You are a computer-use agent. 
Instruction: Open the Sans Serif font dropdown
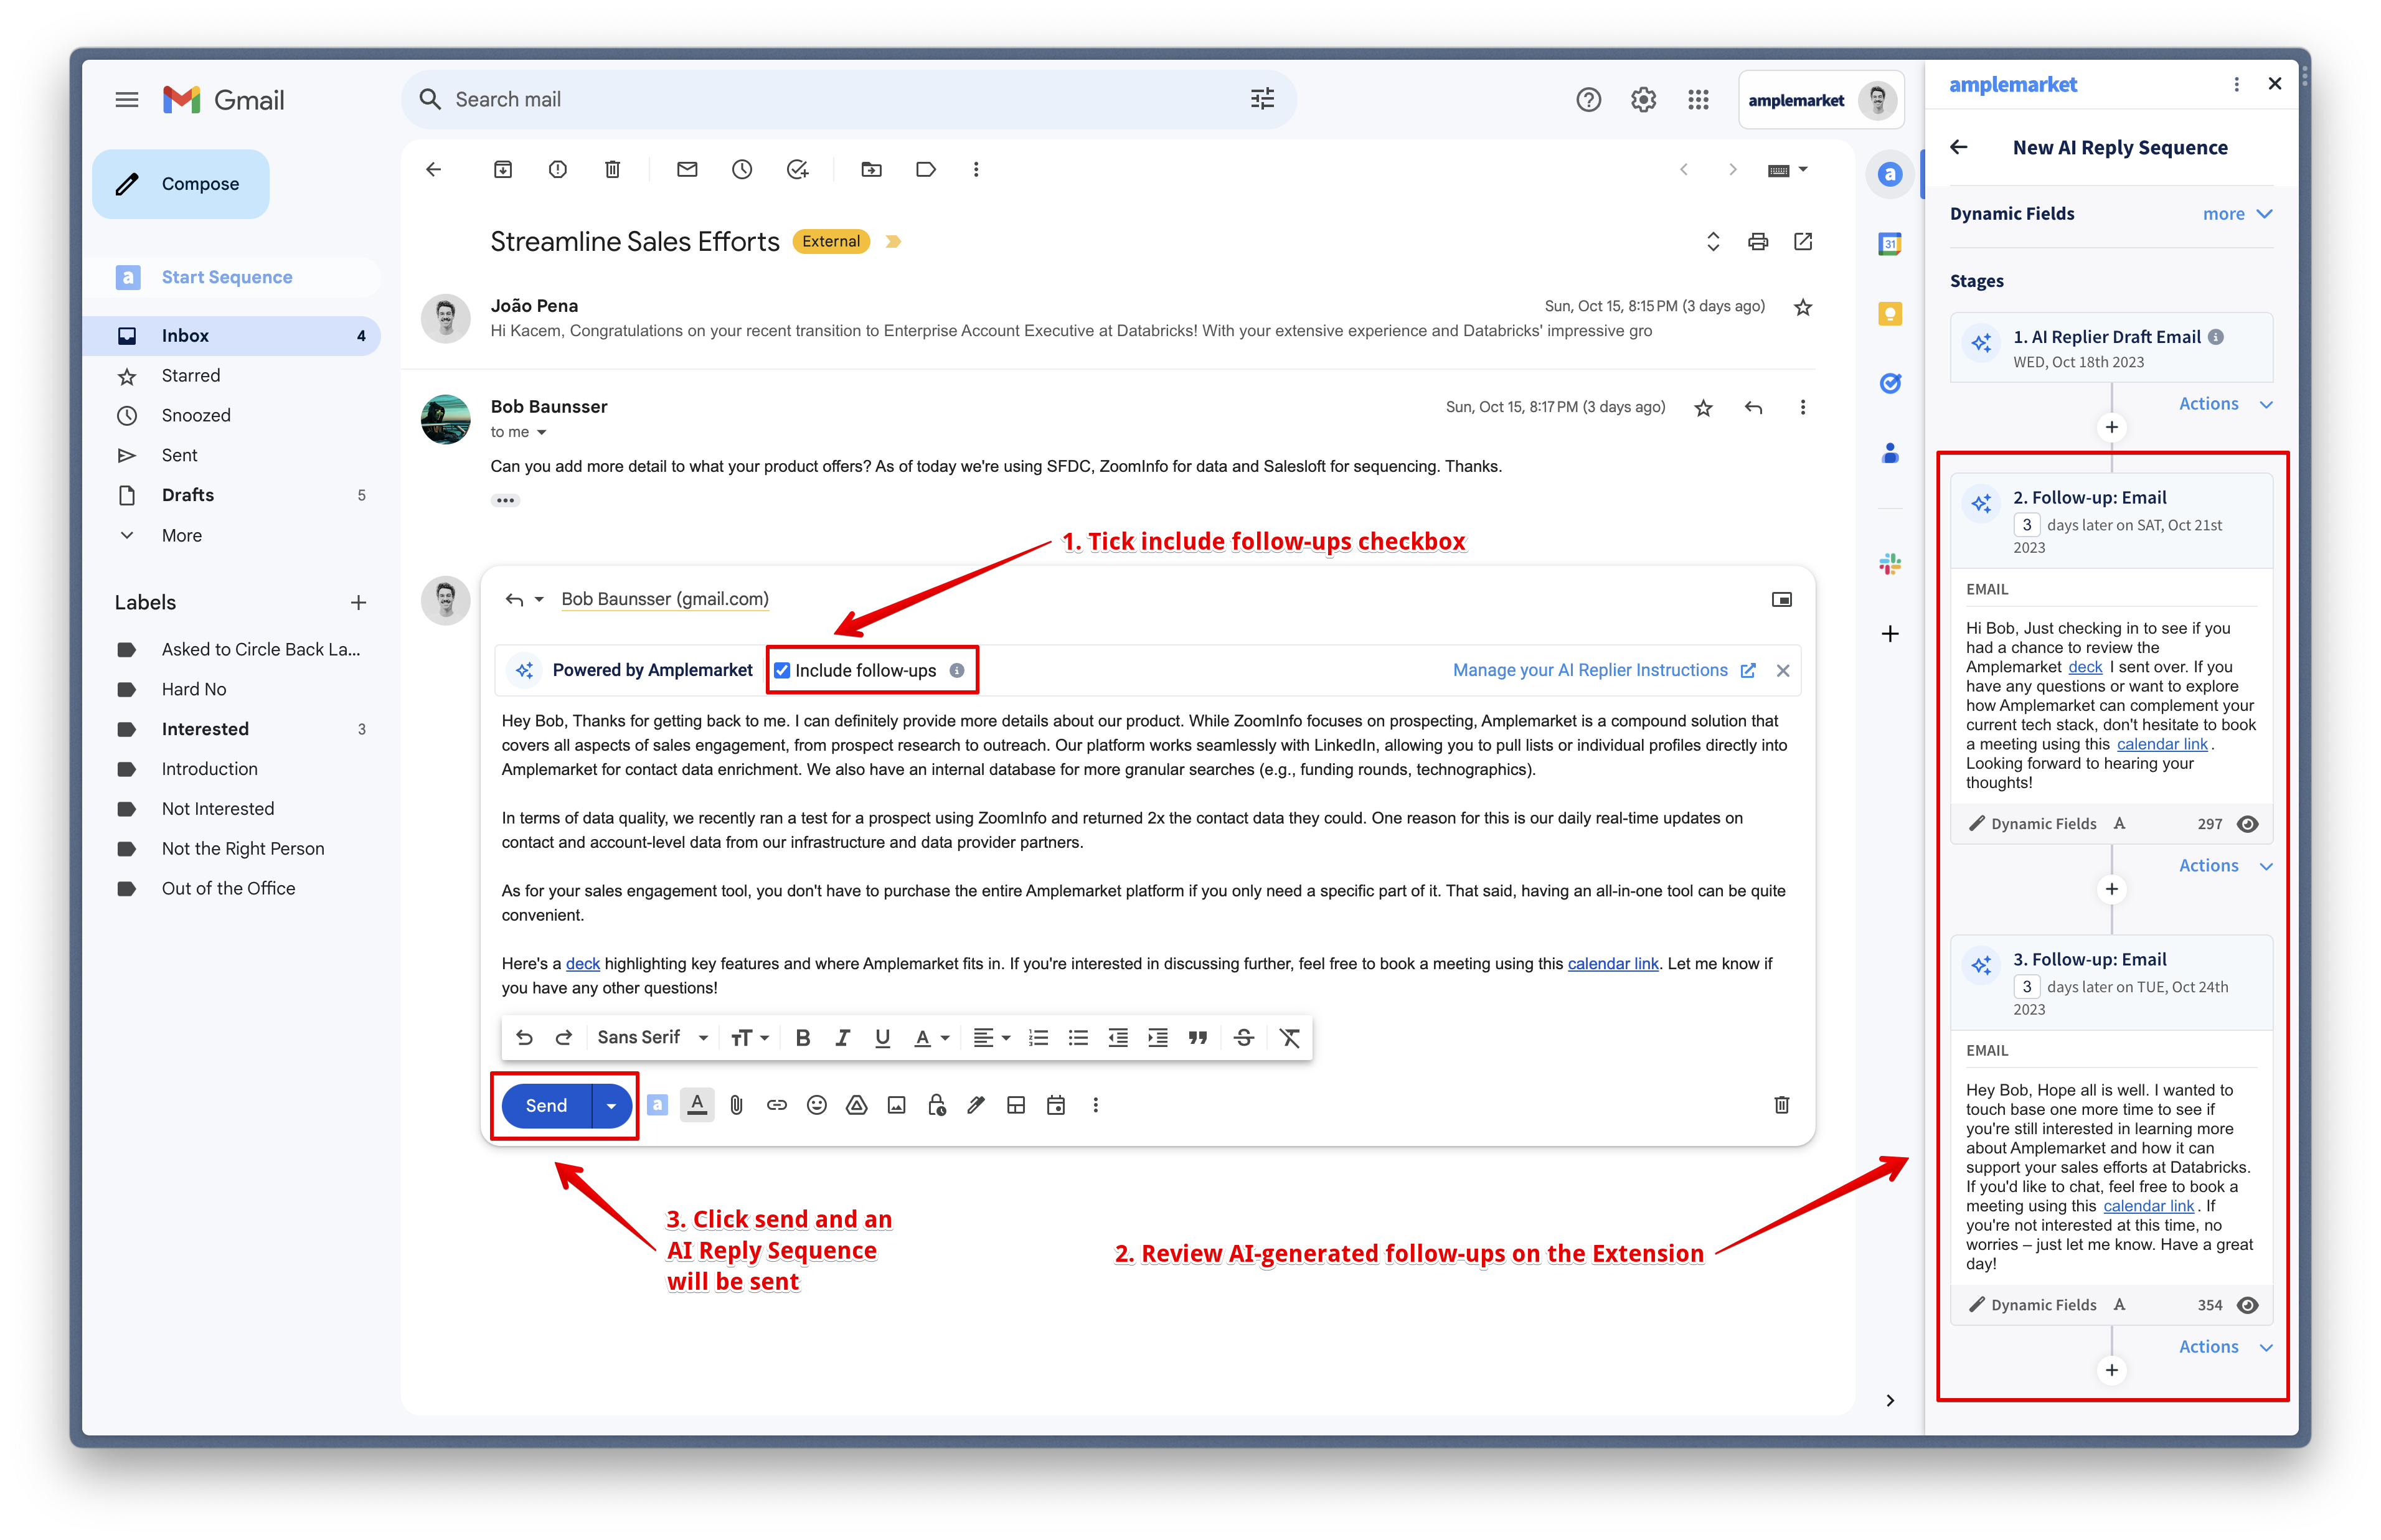[652, 1038]
